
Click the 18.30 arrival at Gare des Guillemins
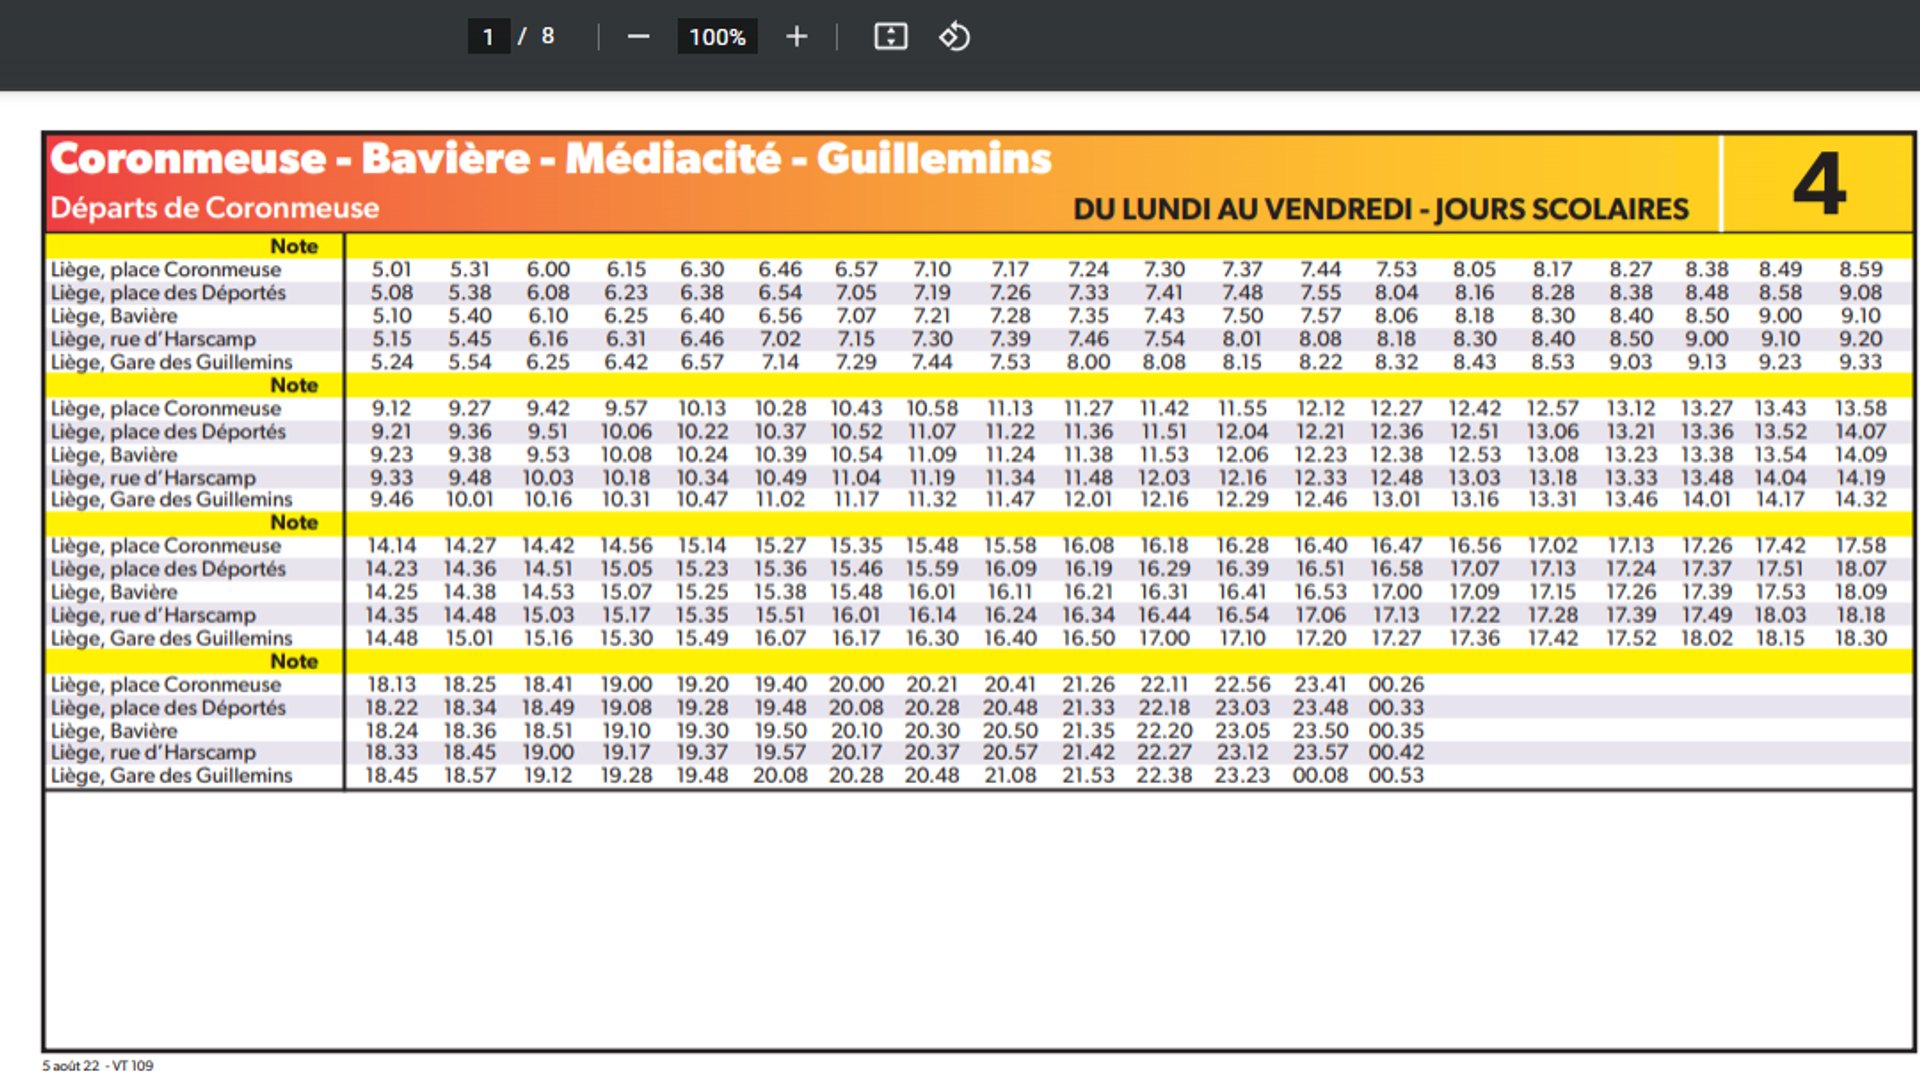click(x=1861, y=638)
